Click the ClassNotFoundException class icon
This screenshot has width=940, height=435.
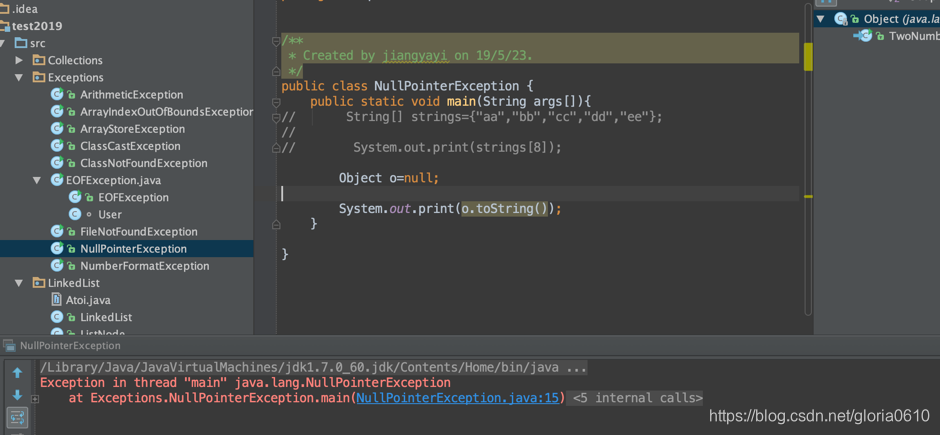click(57, 163)
